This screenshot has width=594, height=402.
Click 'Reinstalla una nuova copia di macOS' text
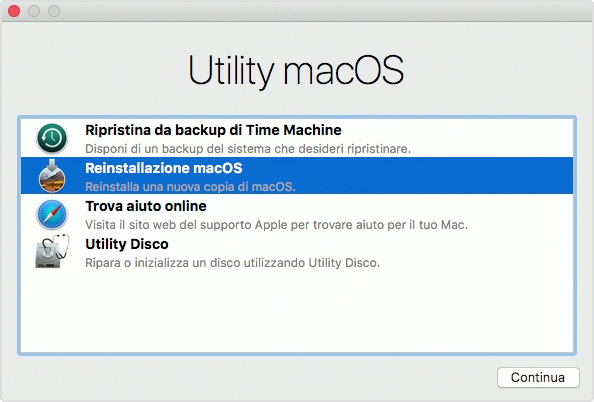(190, 187)
